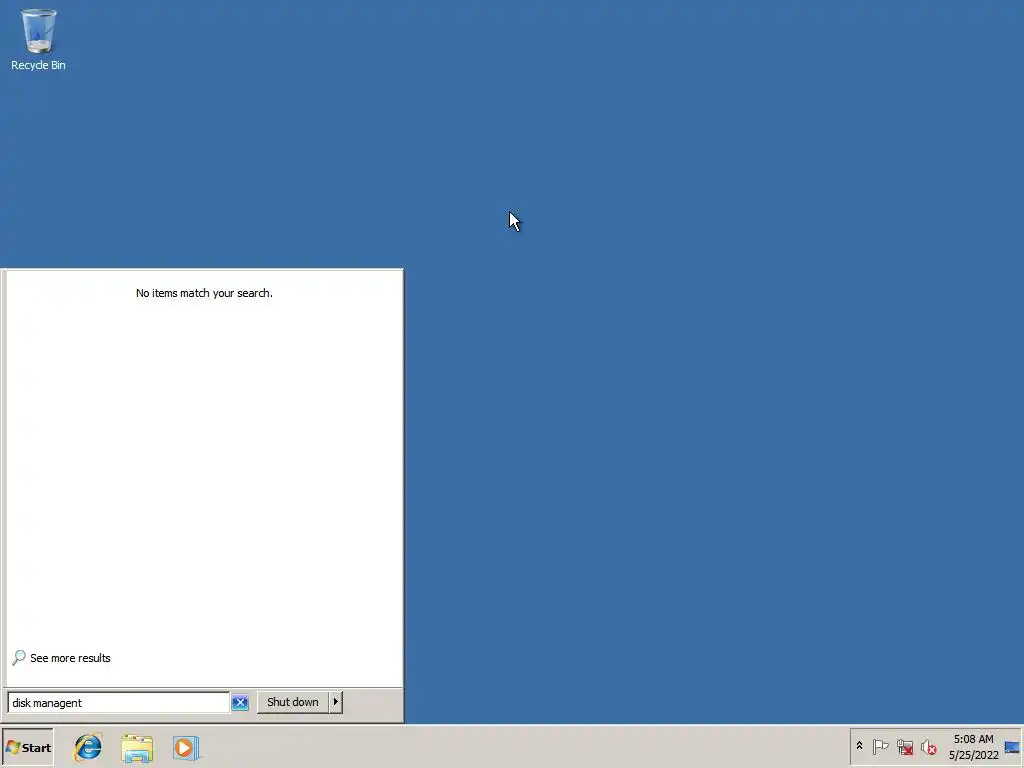
Task: Click the Start button
Action: [x=27, y=748]
